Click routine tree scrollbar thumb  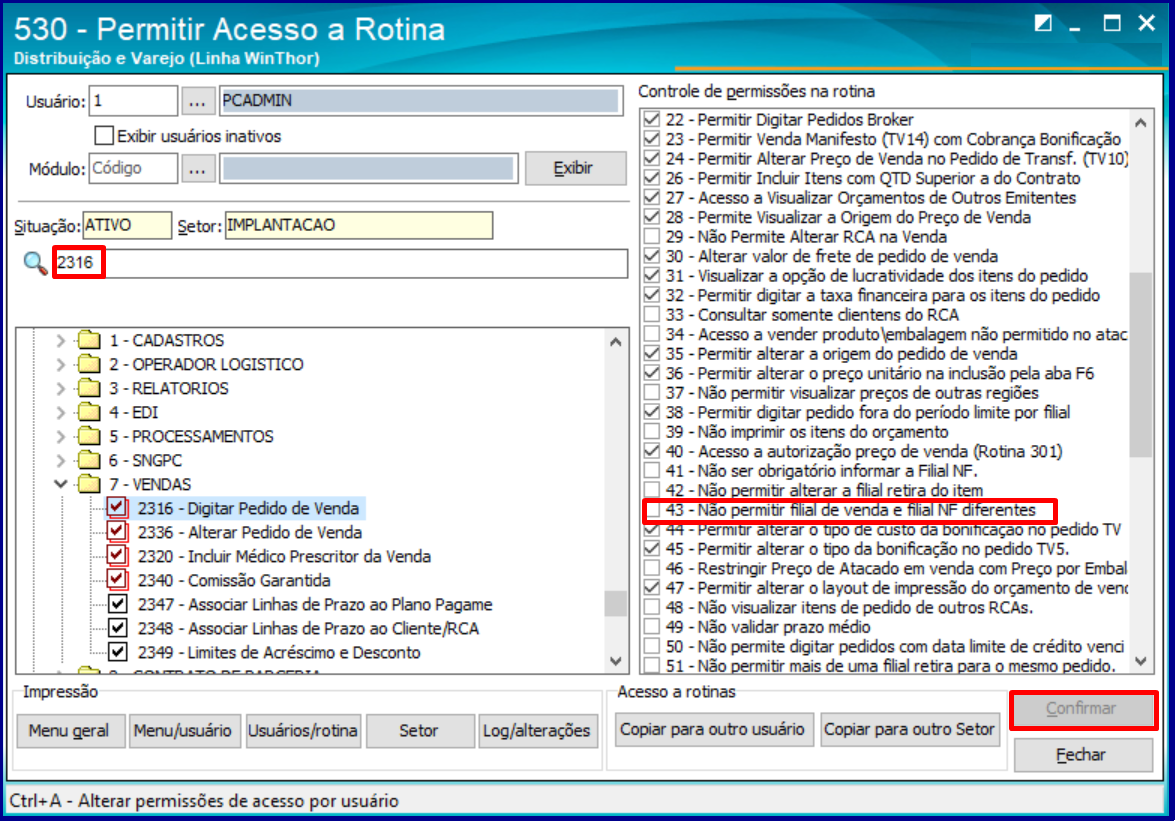tap(616, 604)
